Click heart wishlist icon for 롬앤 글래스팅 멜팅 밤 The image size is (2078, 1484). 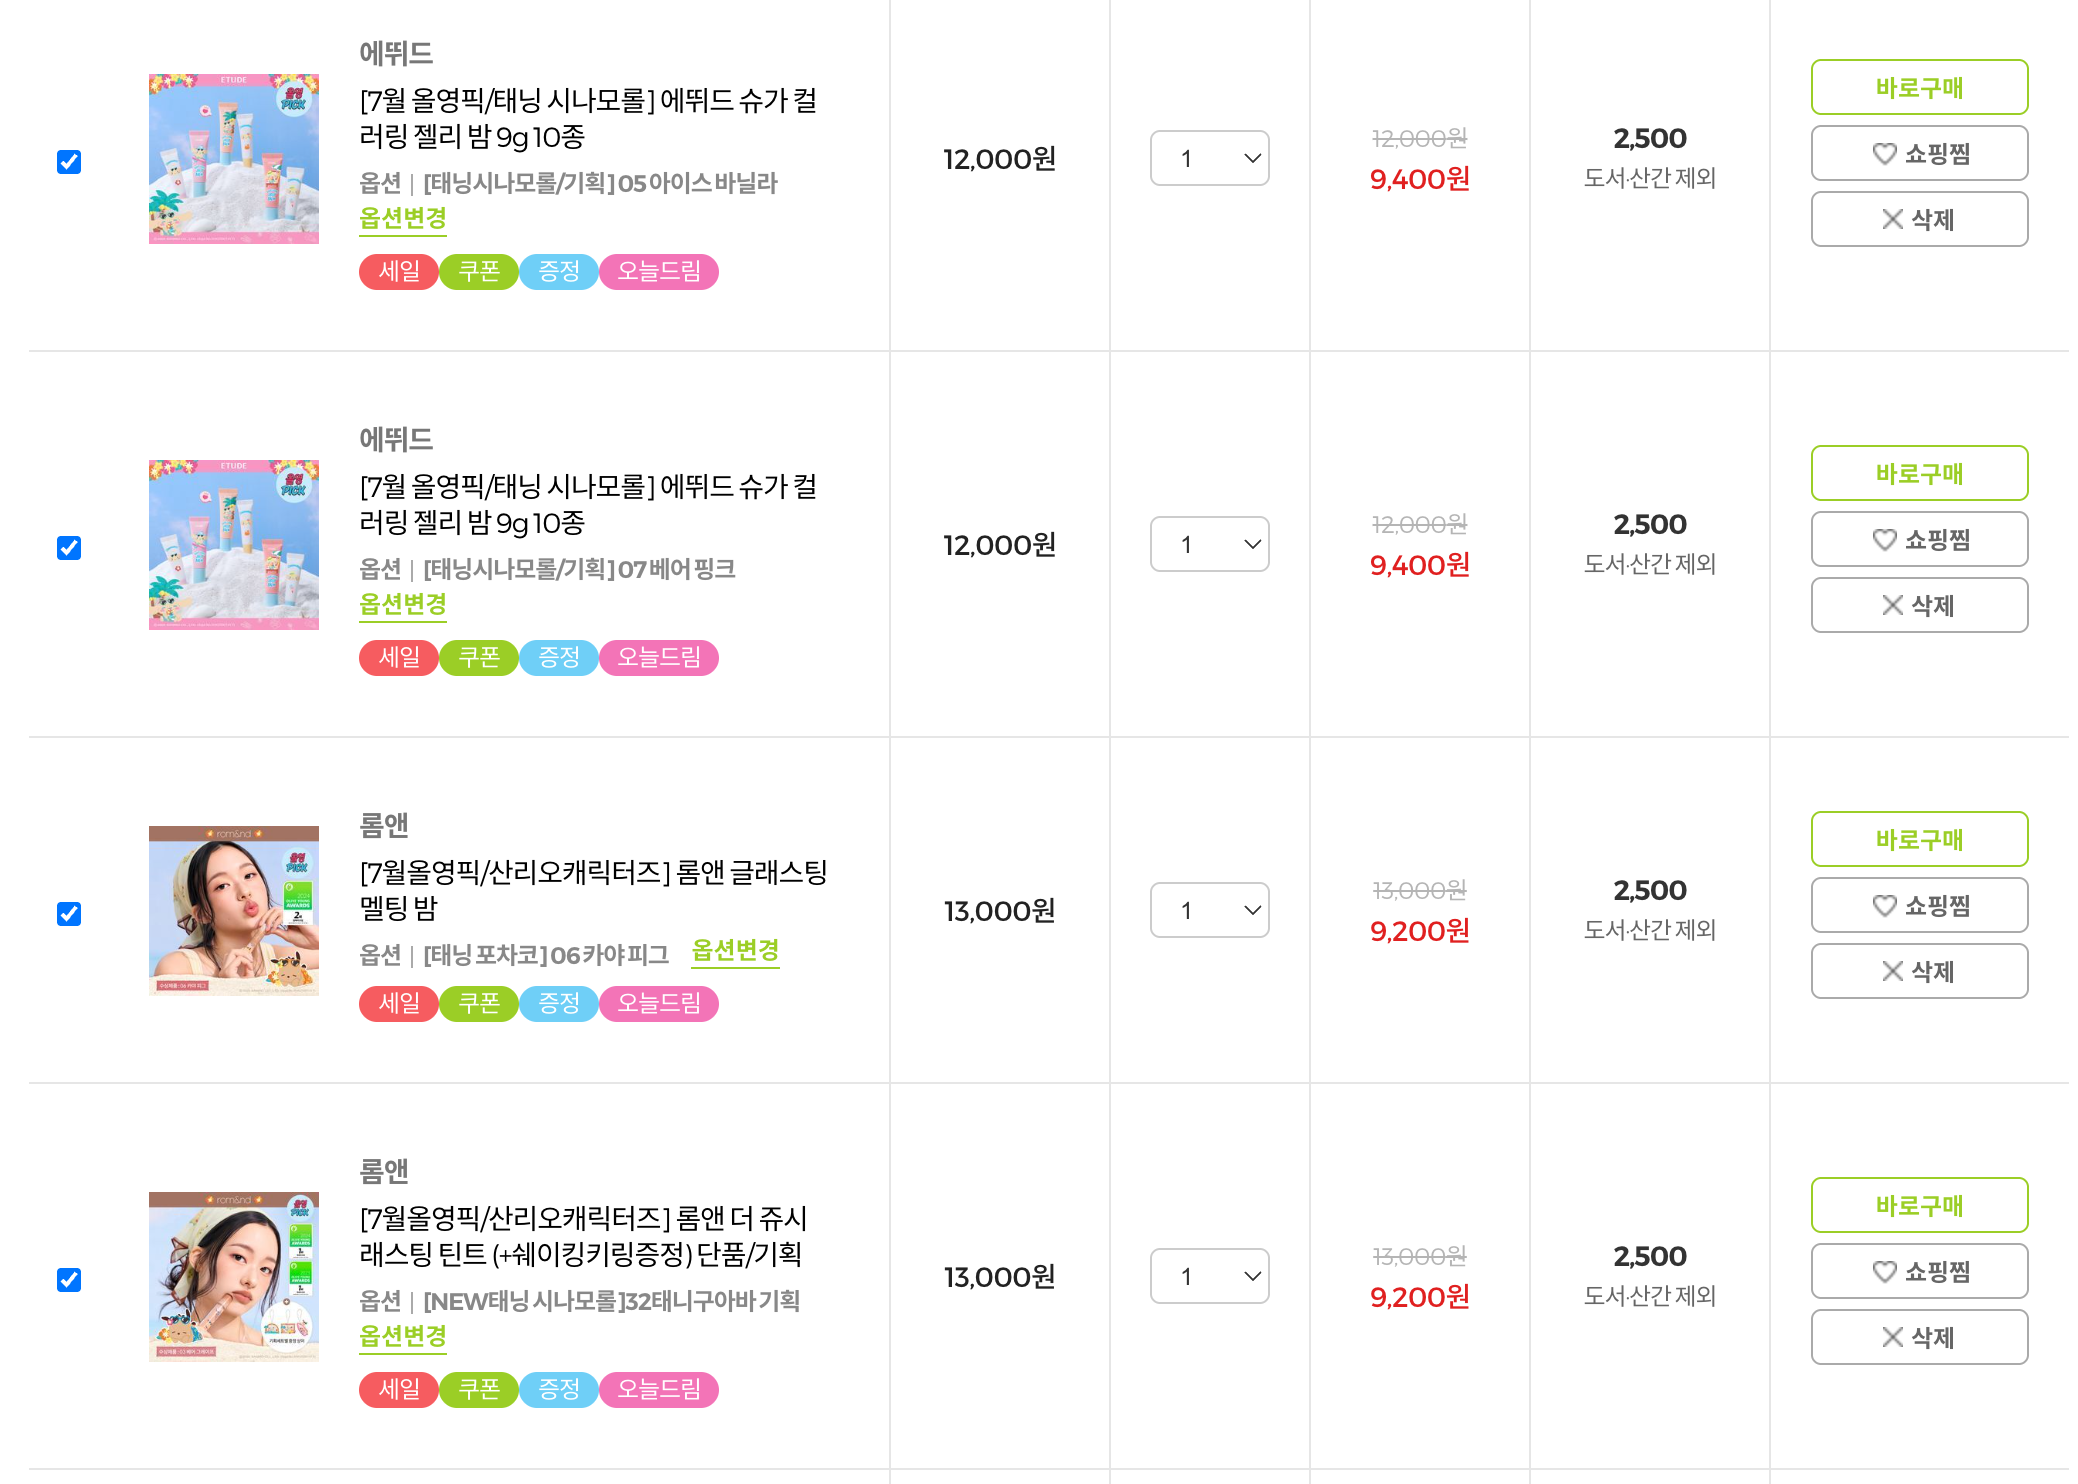[x=1884, y=906]
